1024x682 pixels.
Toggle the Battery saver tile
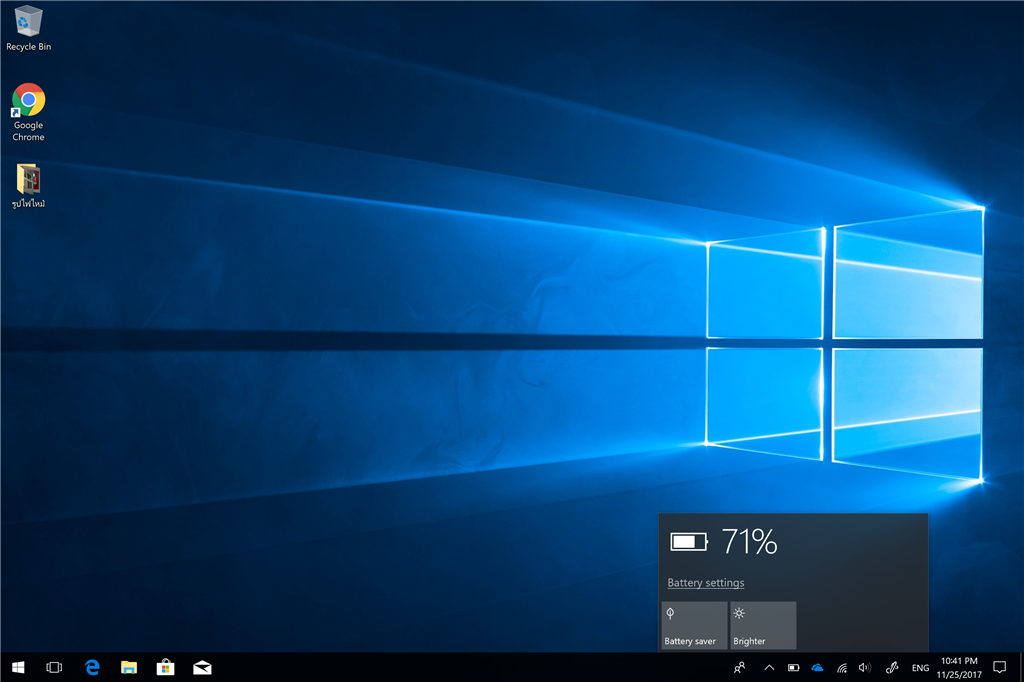tap(694, 625)
